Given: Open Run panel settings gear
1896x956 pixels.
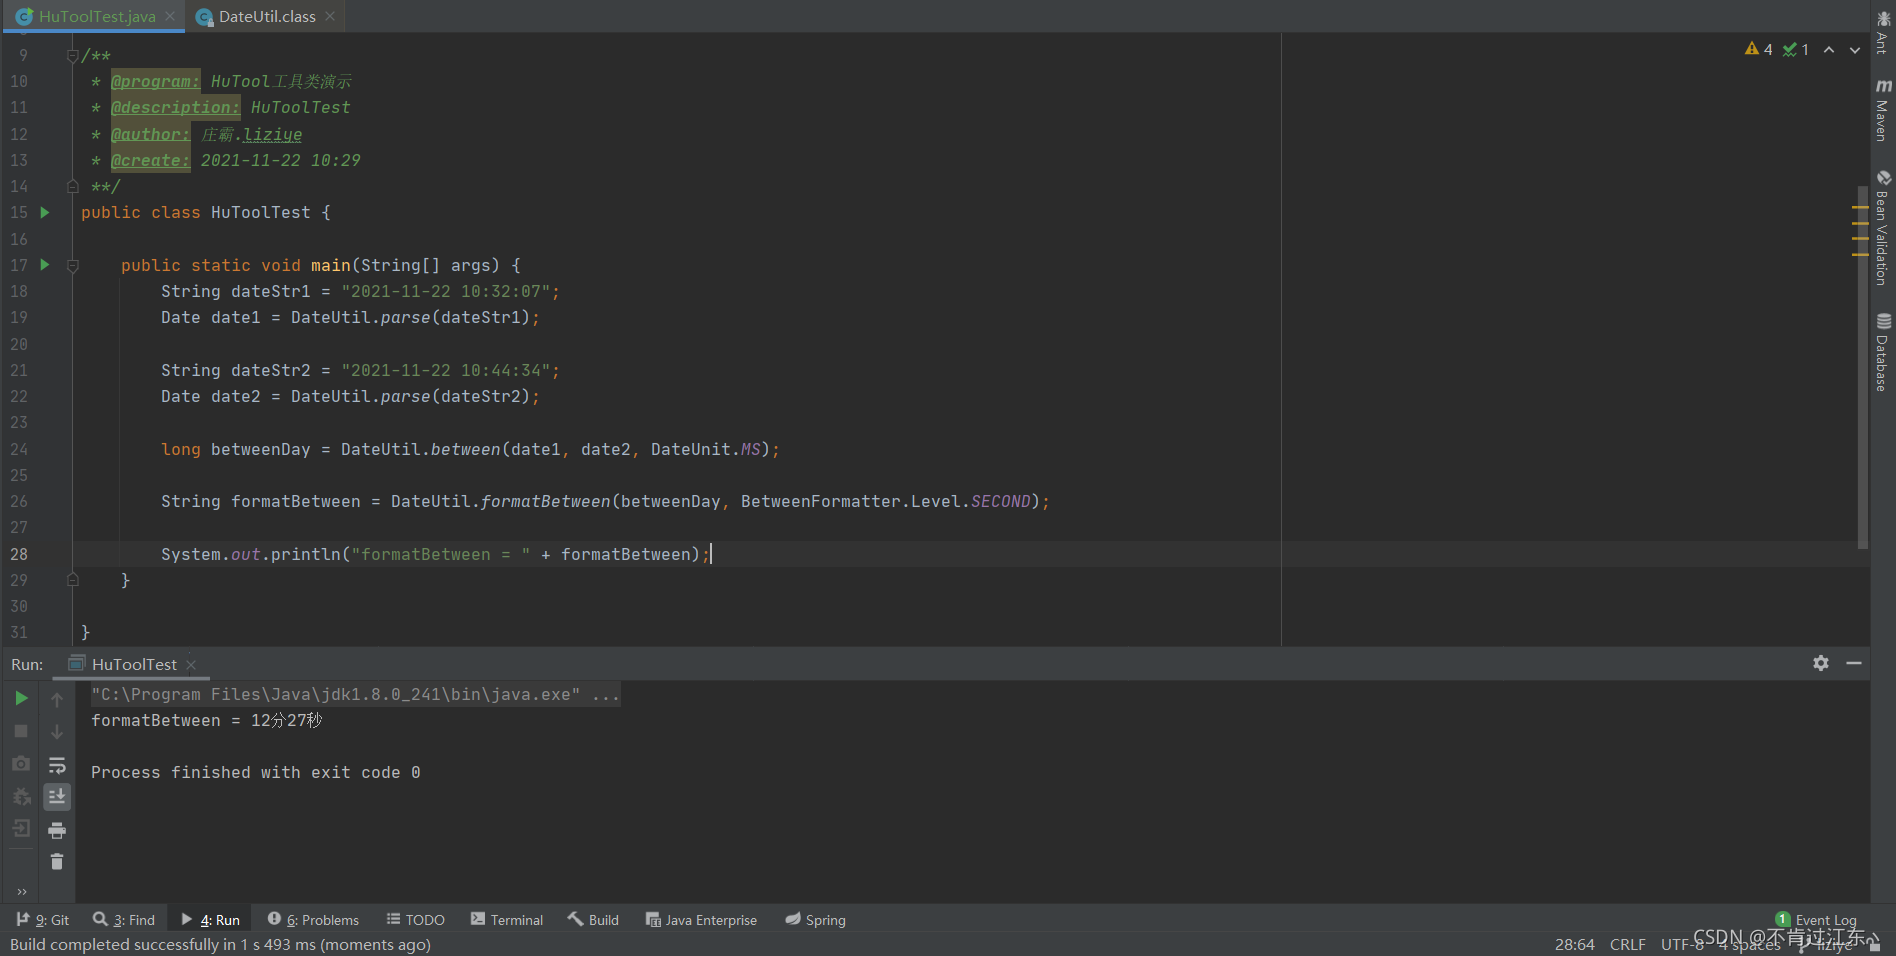Looking at the screenshot, I should point(1821,663).
